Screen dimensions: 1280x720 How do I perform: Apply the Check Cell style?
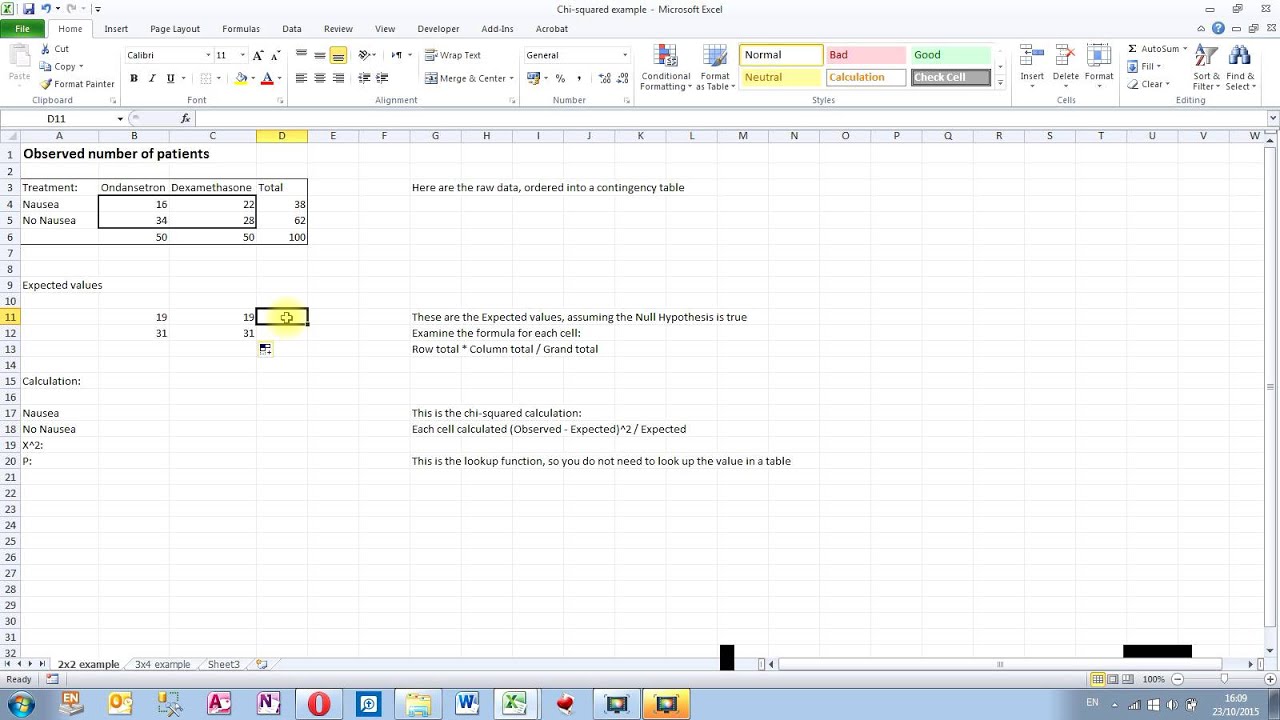coord(951,77)
